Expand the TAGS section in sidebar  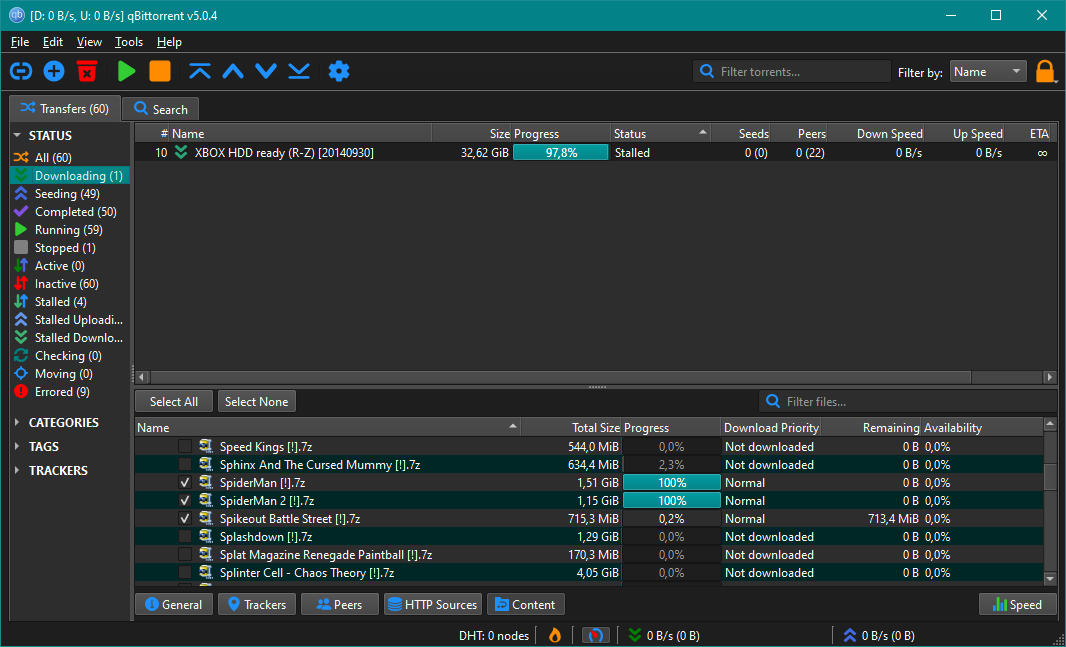click(x=18, y=447)
